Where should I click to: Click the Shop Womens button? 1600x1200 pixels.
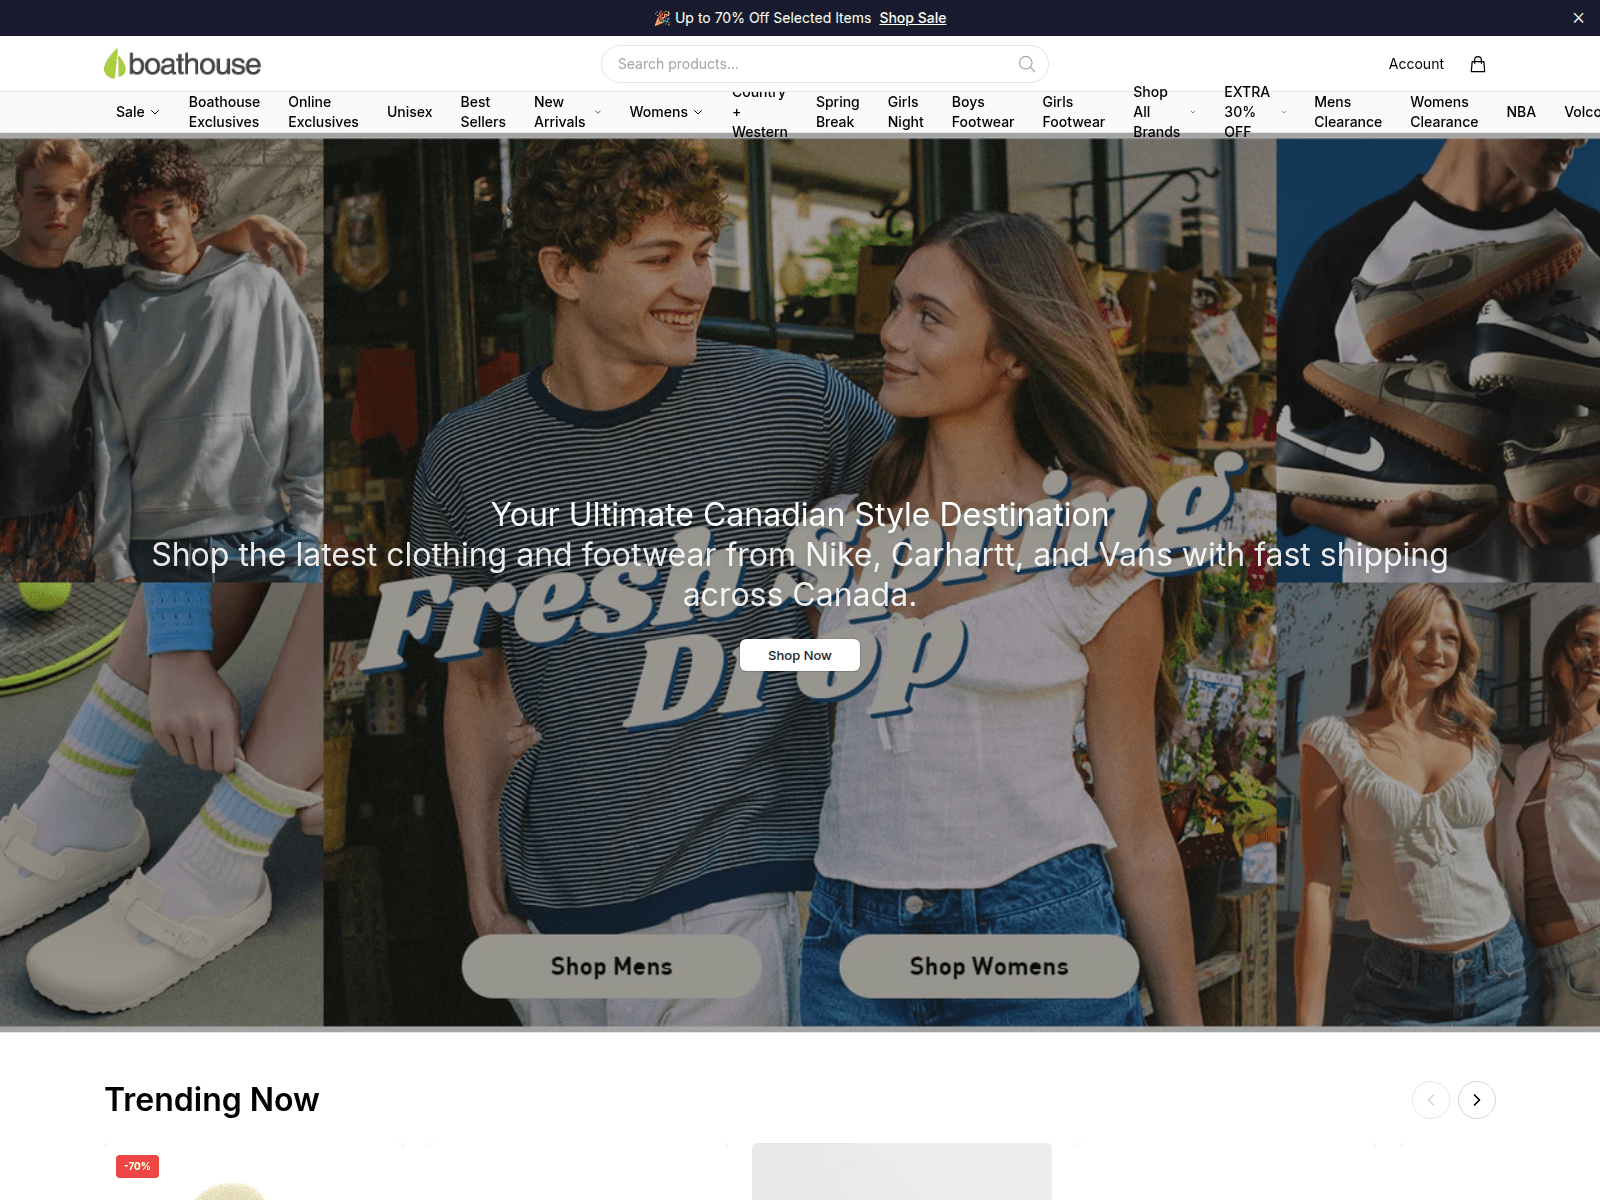pyautogui.click(x=989, y=966)
